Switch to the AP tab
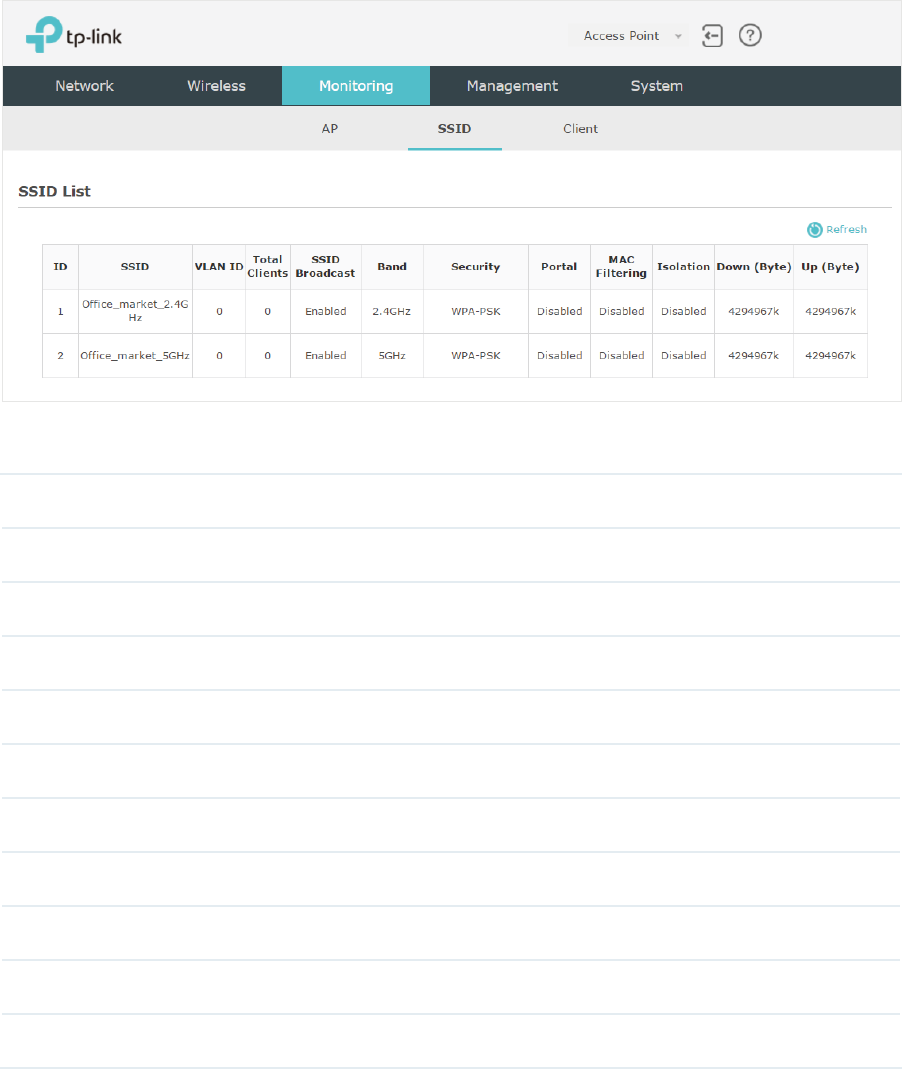 point(330,129)
